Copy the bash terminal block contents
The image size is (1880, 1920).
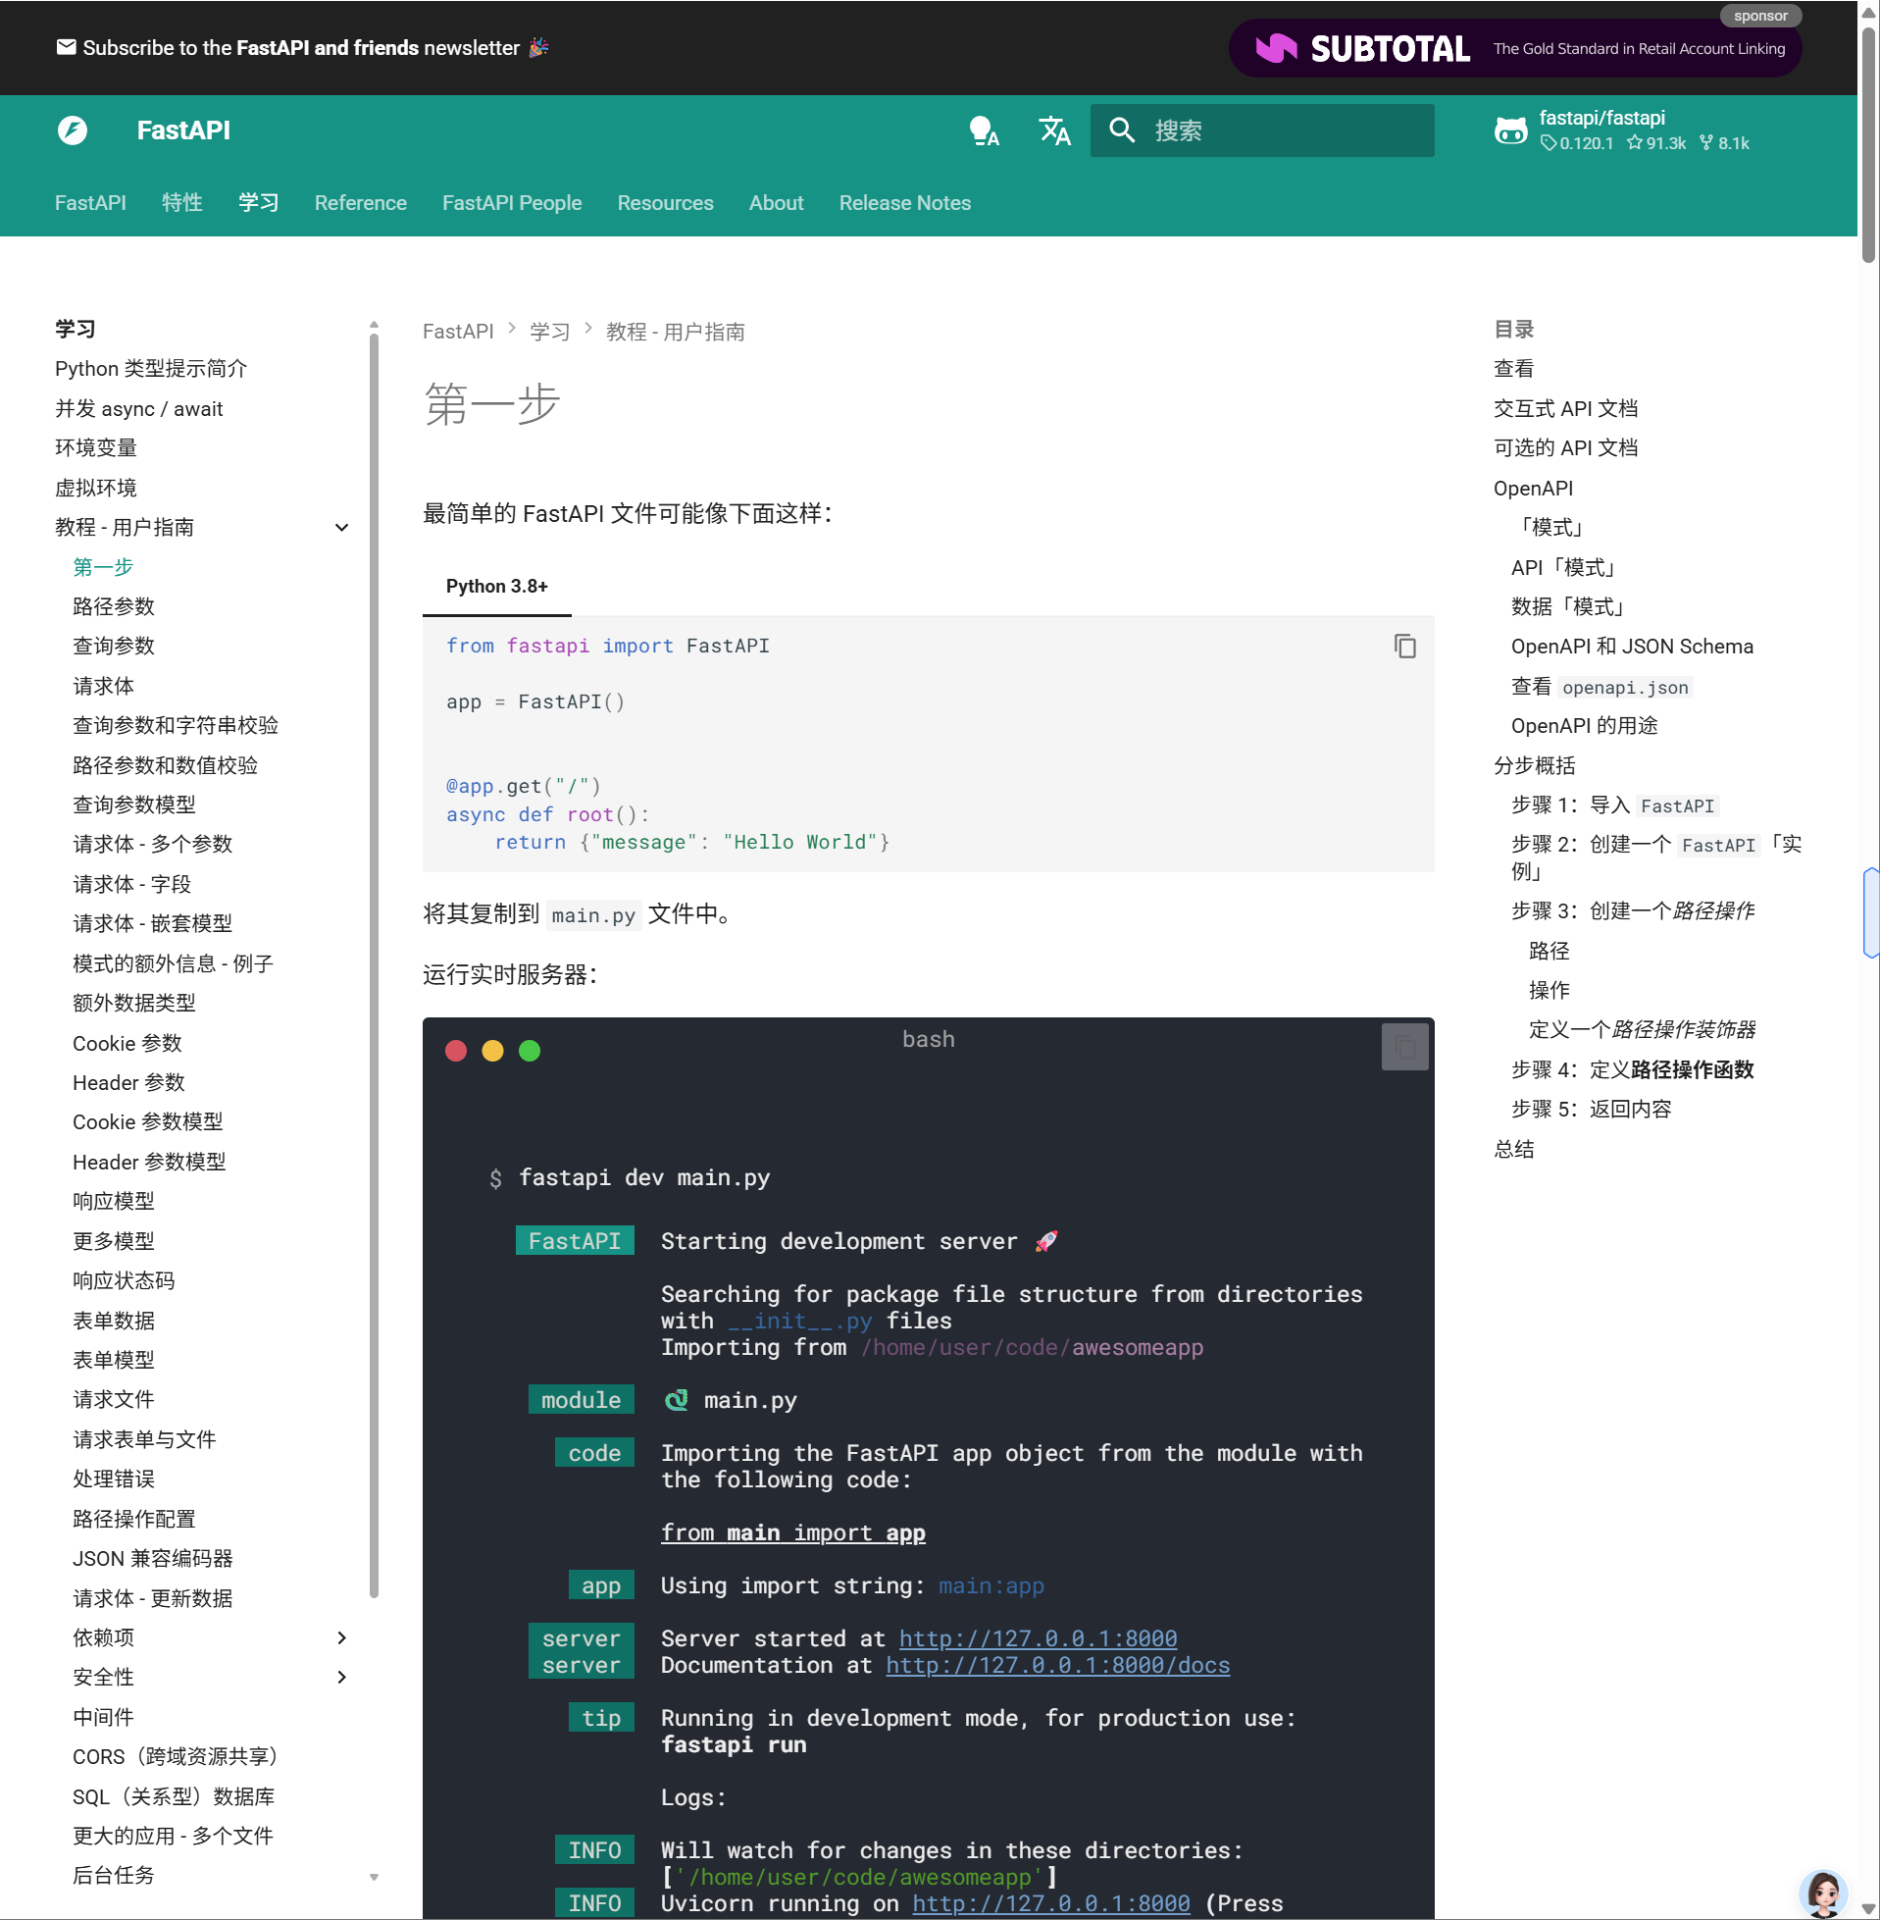point(1405,1047)
